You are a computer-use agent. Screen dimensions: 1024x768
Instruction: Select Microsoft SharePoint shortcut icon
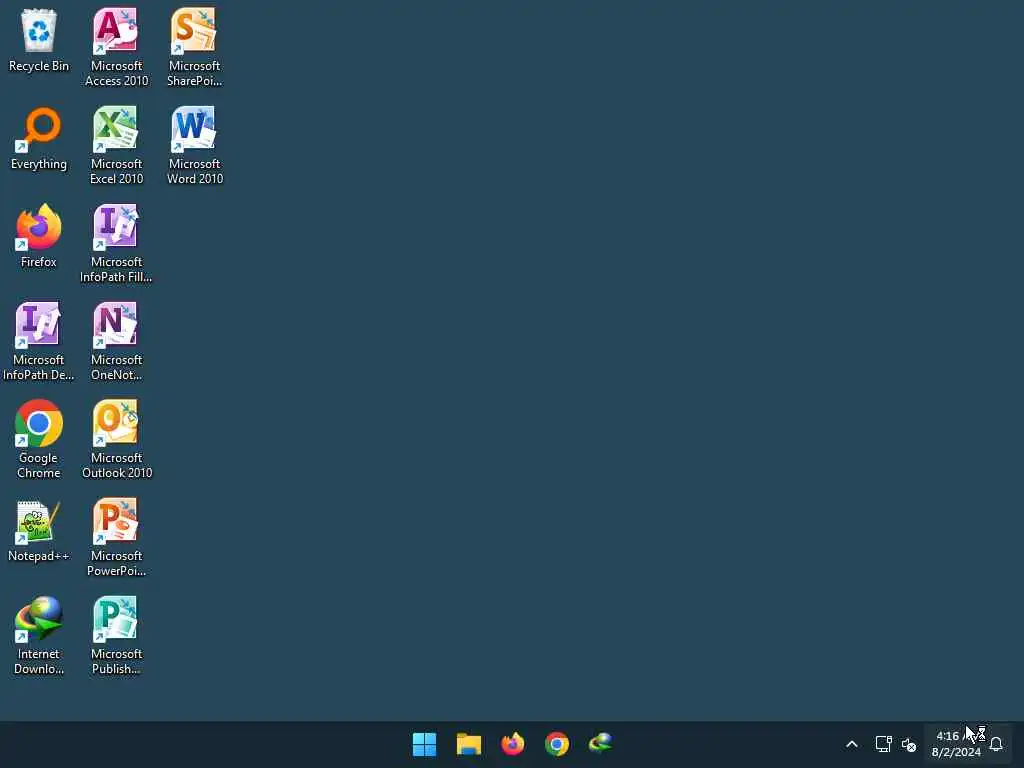(195, 46)
